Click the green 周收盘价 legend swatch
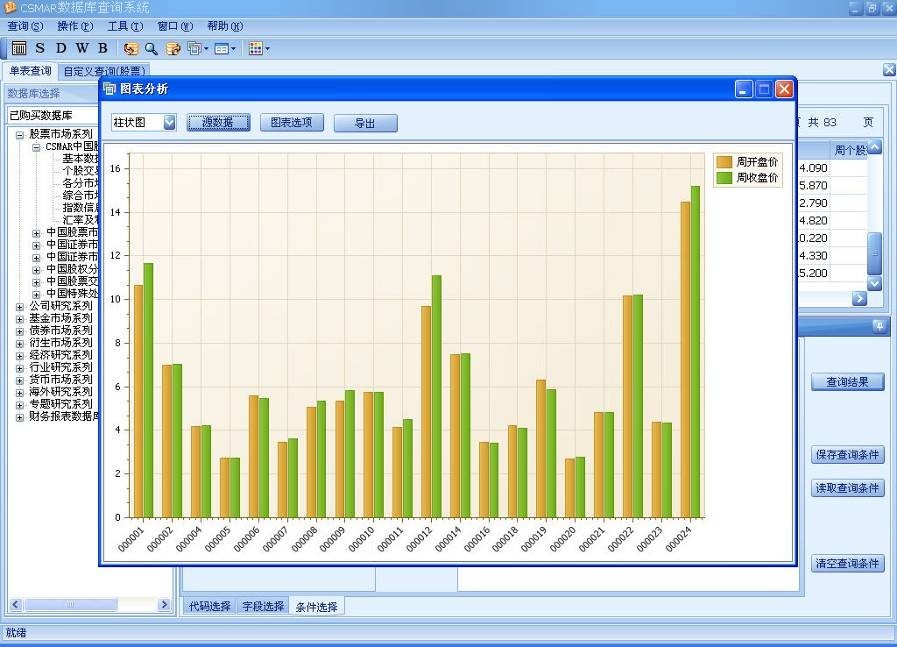 click(x=724, y=178)
